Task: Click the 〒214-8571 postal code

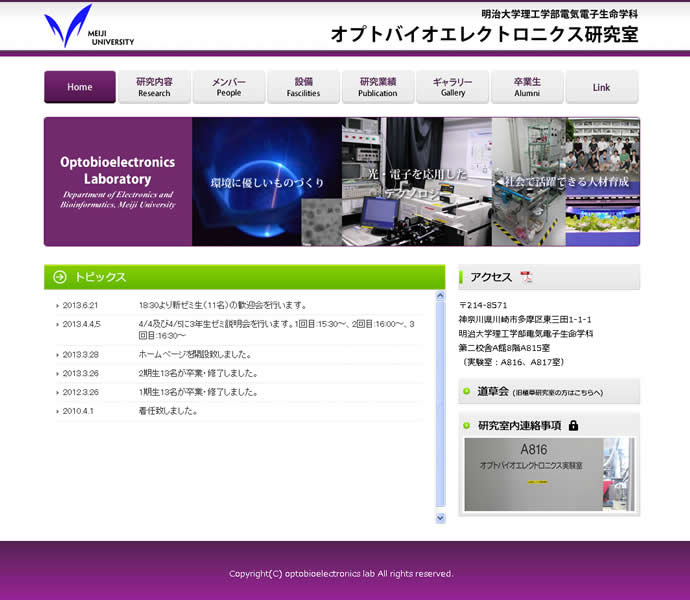Action: tap(483, 305)
